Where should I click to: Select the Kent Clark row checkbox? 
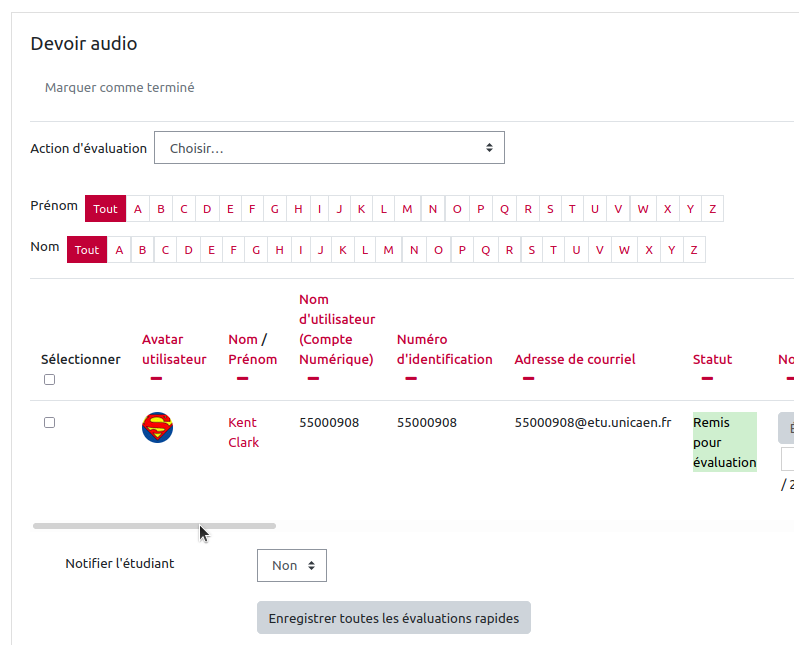[50, 423]
